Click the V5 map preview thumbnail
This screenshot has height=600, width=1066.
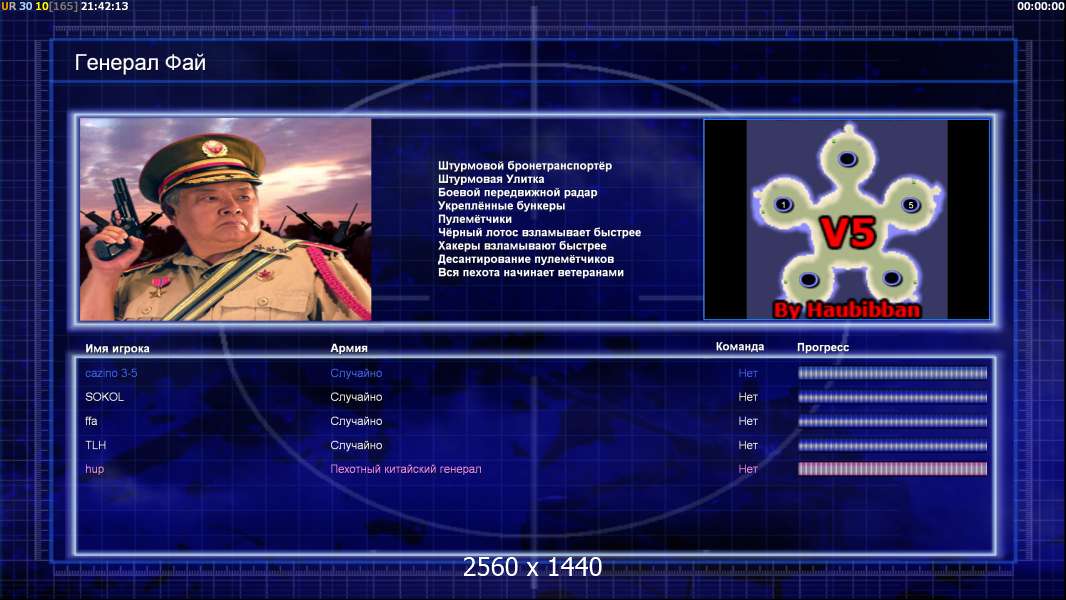tap(846, 219)
